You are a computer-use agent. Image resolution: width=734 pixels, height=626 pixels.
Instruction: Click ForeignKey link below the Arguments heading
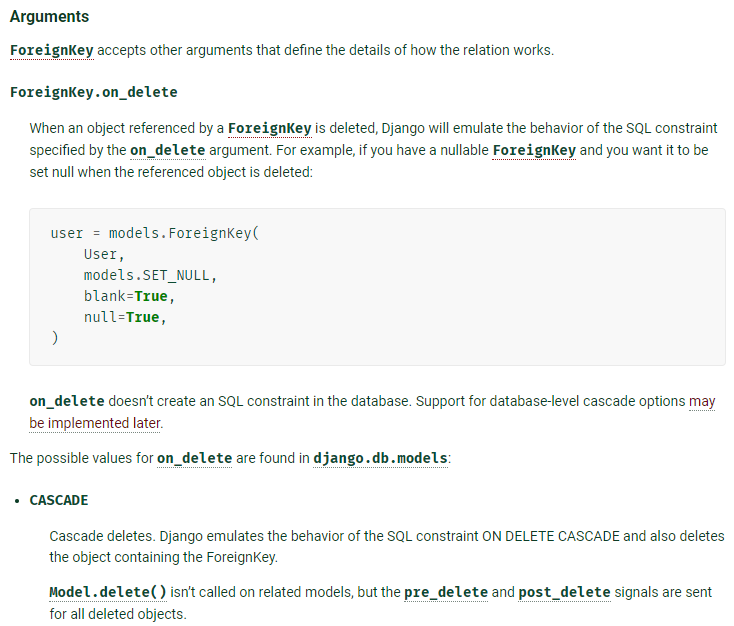52,50
